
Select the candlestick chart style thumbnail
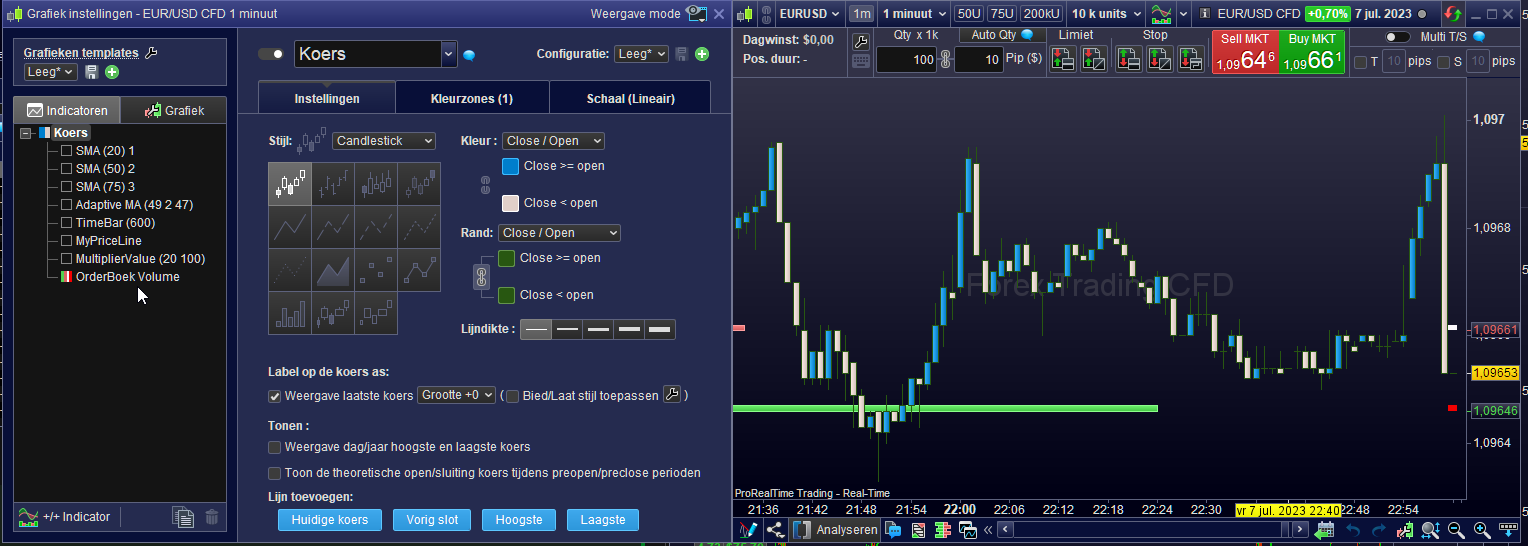pos(290,184)
